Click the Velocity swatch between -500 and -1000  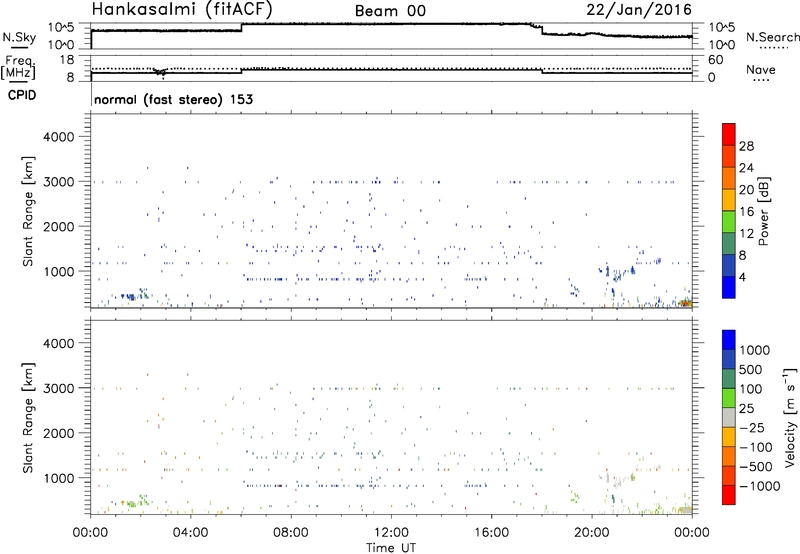point(729,475)
